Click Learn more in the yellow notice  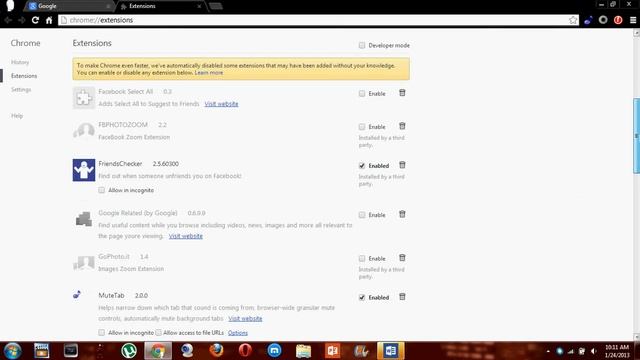click(209, 73)
